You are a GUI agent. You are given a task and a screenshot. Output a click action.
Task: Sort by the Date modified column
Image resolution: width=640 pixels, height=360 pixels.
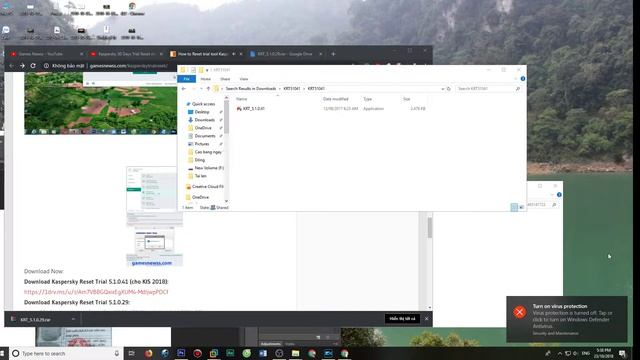pyautogui.click(x=336, y=99)
